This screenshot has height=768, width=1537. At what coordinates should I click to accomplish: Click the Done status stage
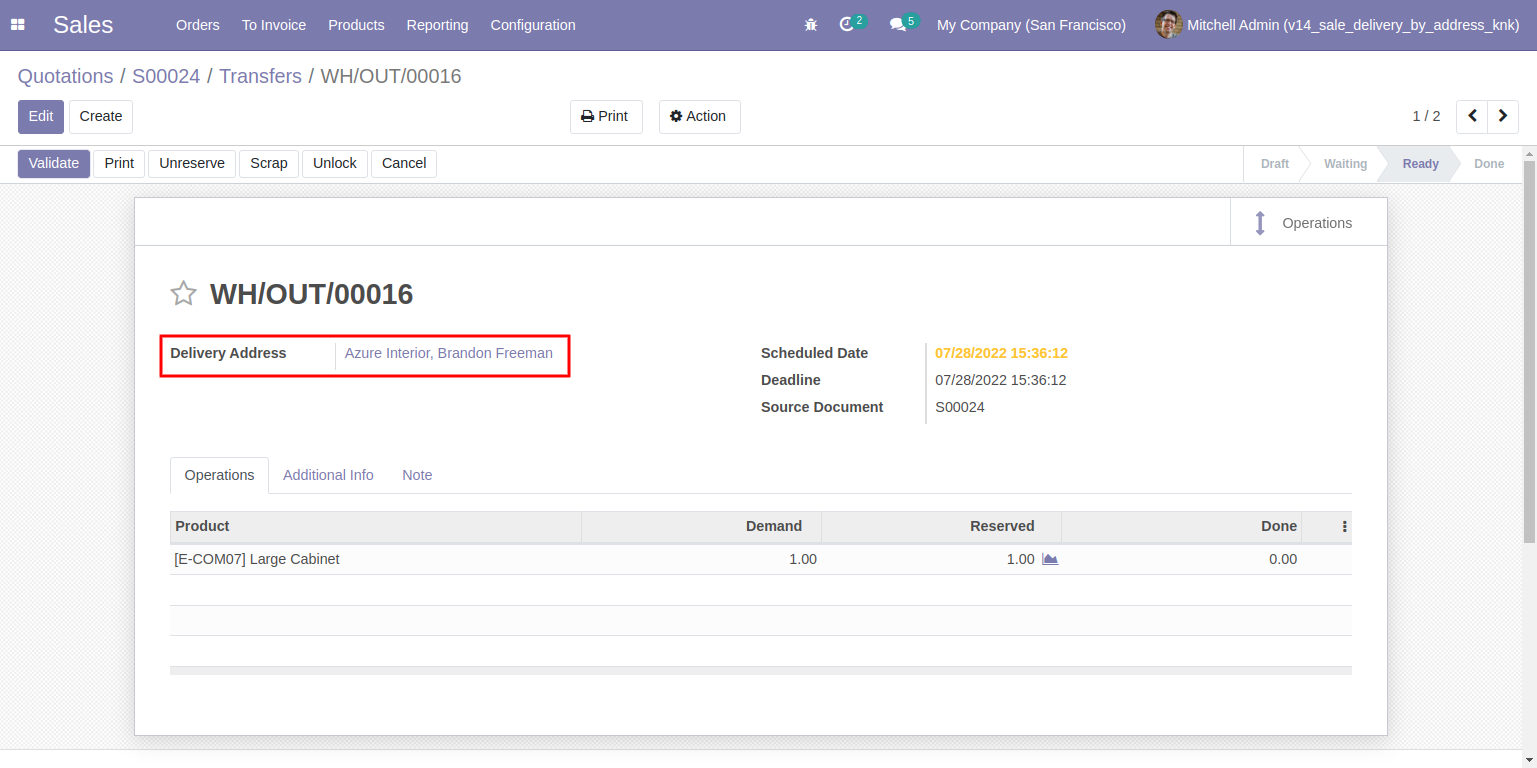coord(1489,164)
